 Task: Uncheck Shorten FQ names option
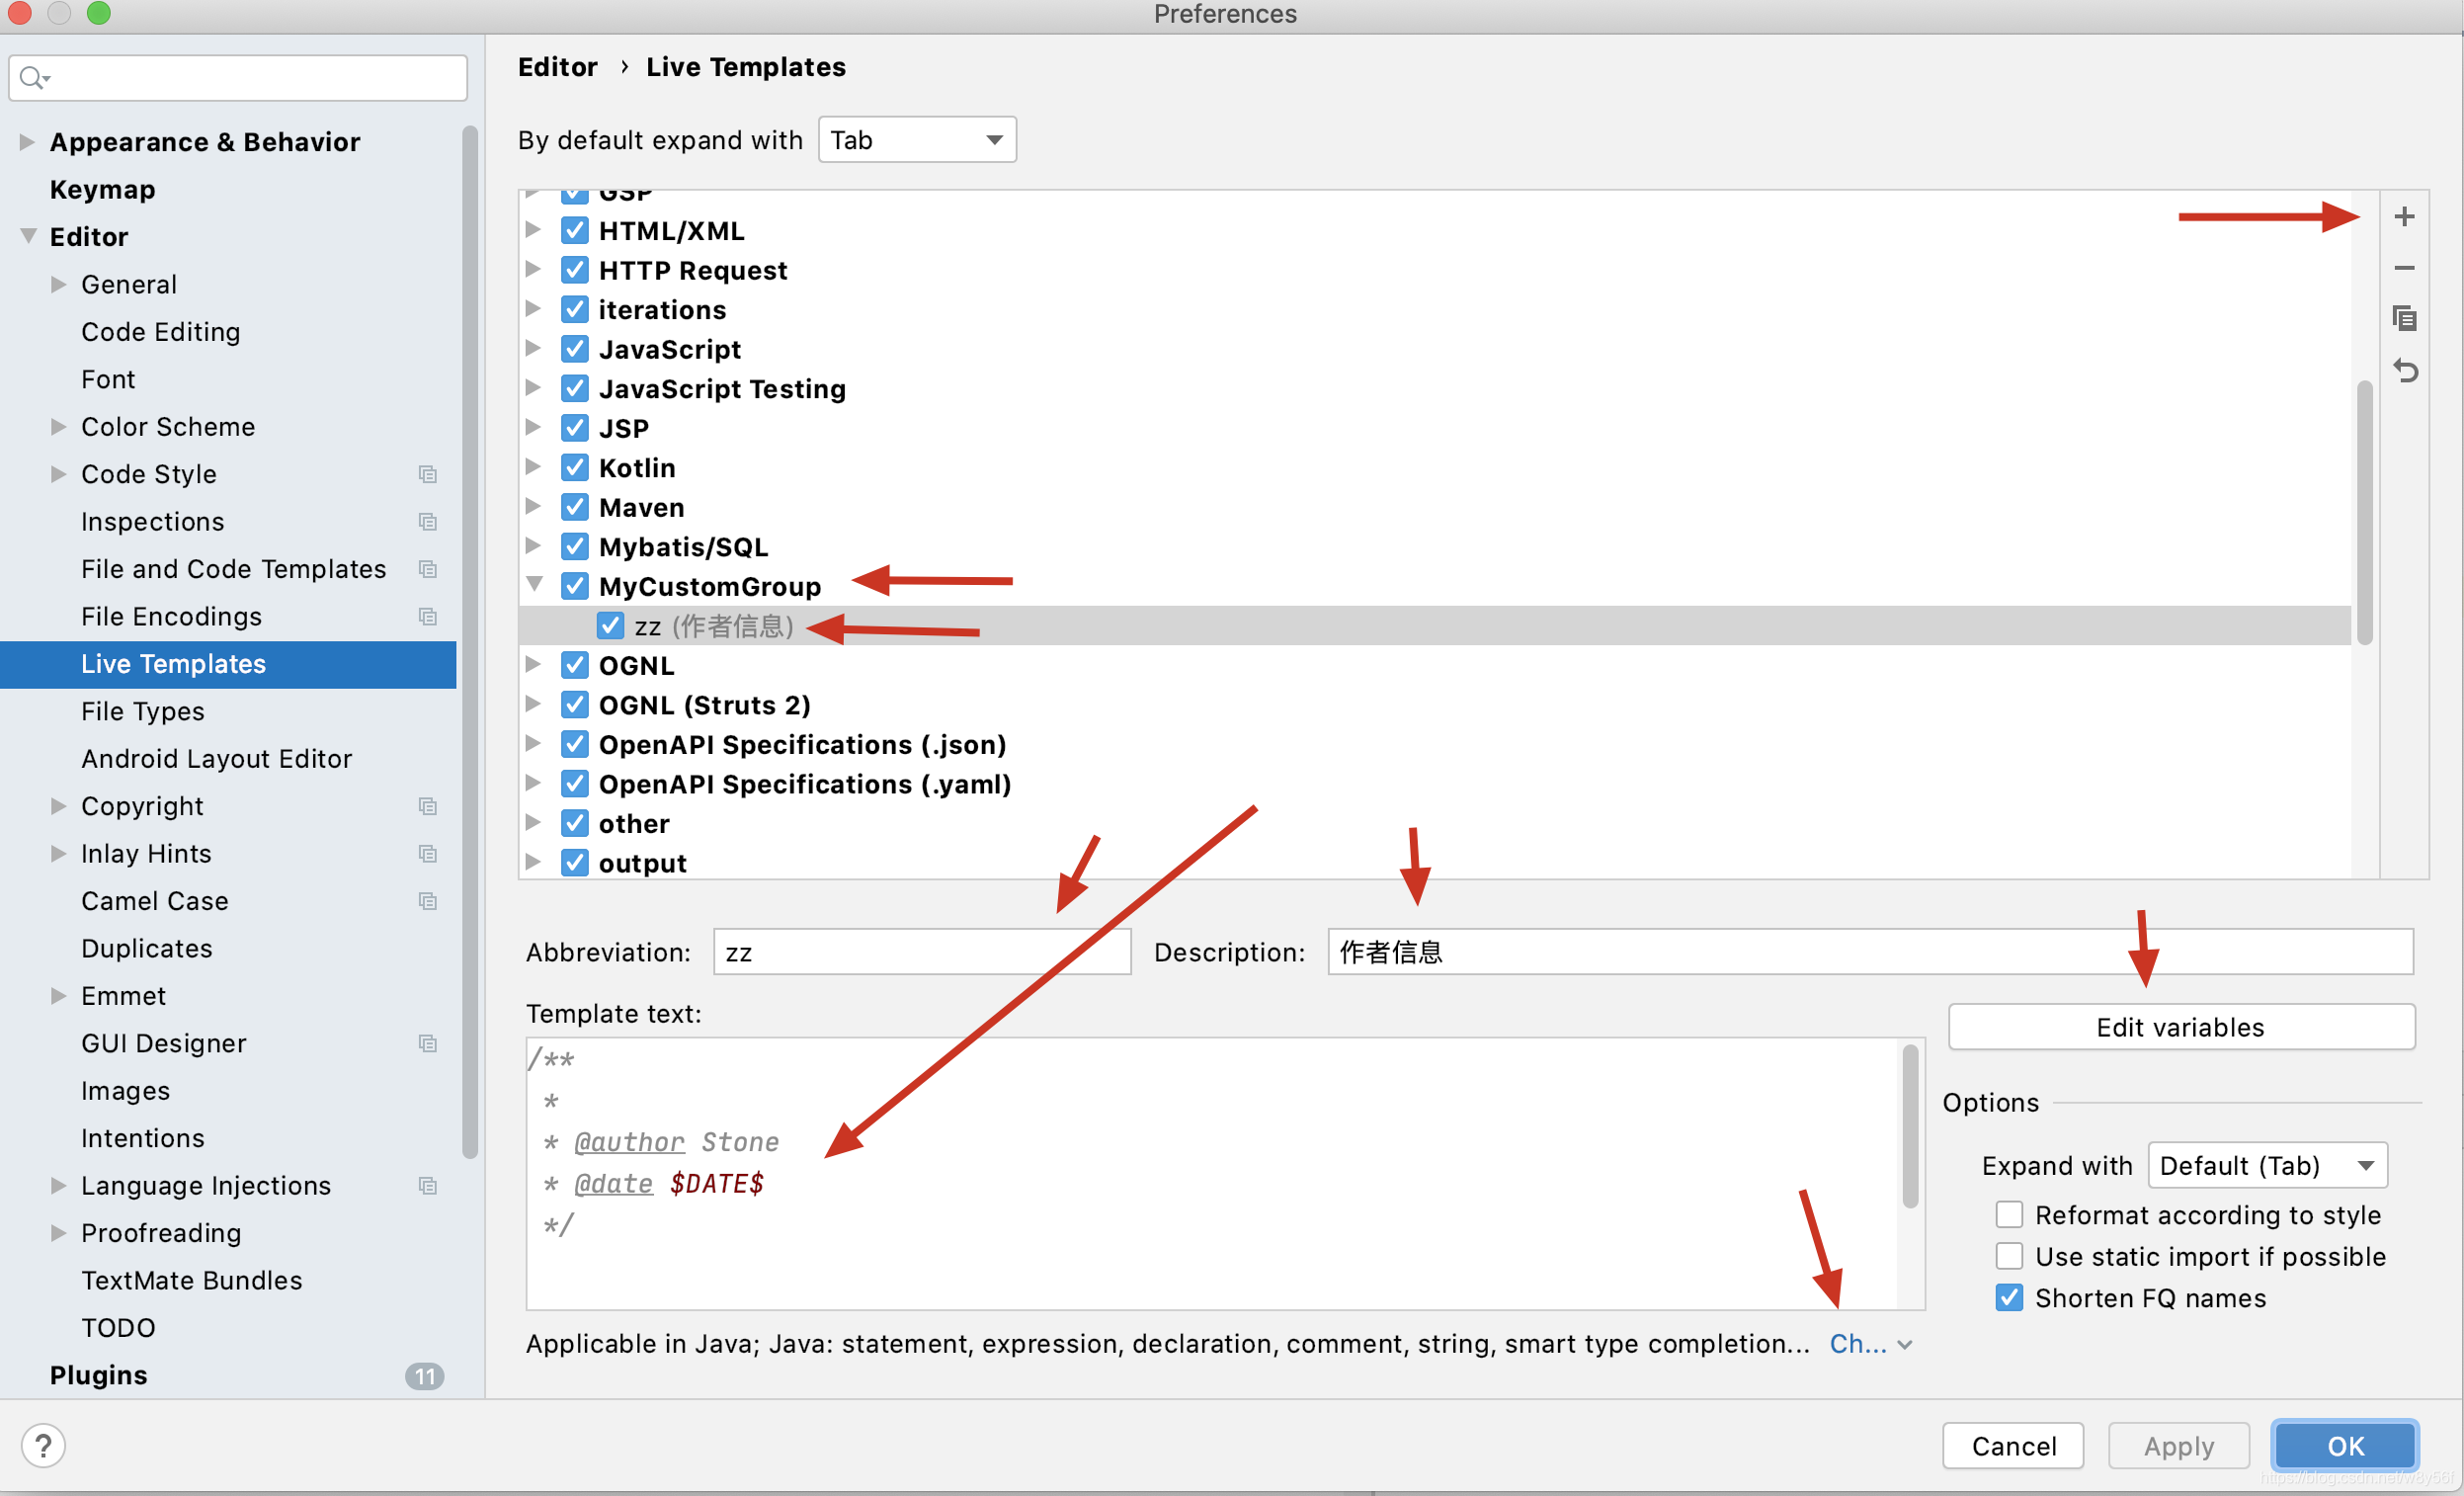click(2008, 1297)
